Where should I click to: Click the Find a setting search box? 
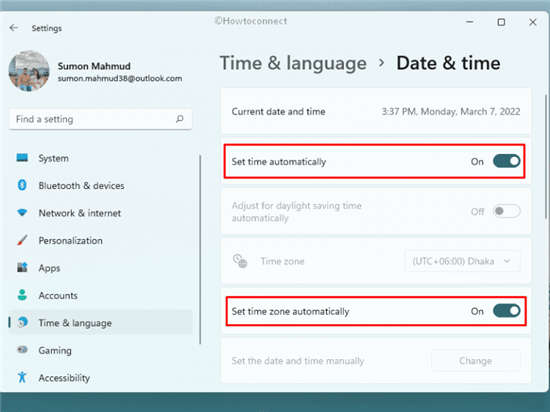(100, 119)
